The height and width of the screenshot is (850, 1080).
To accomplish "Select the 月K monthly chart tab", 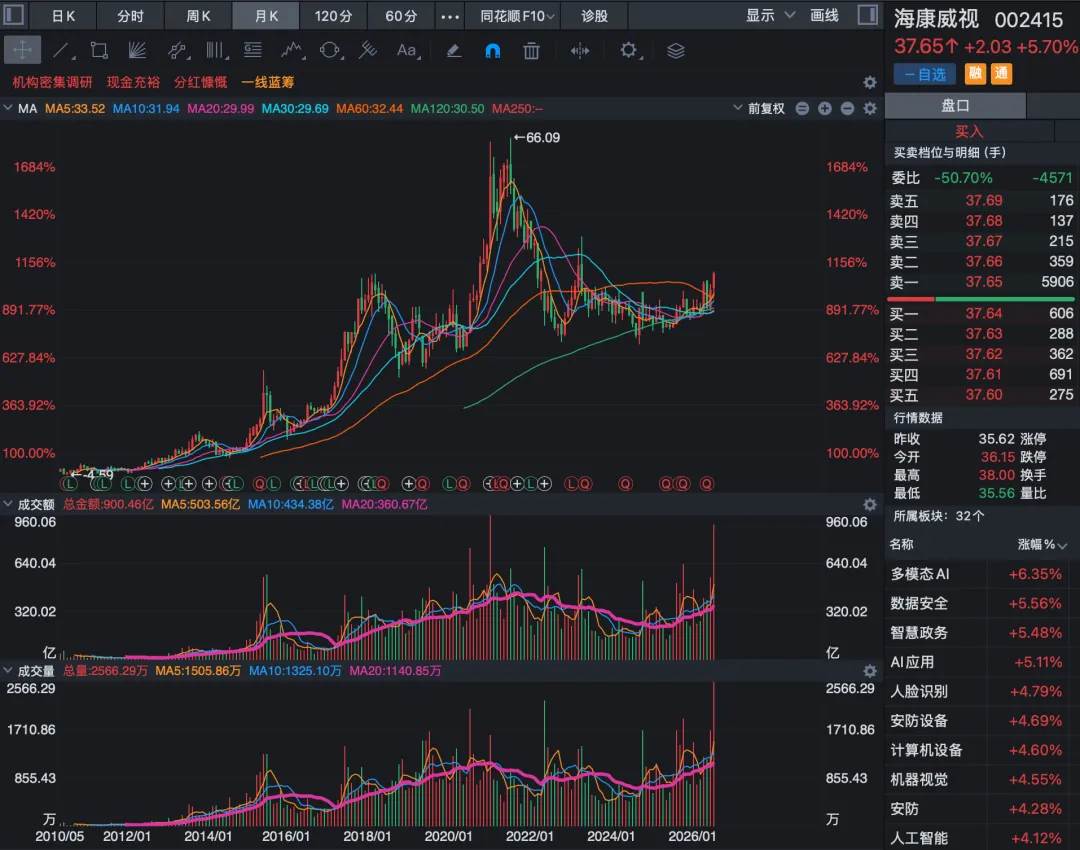I will click(x=266, y=15).
